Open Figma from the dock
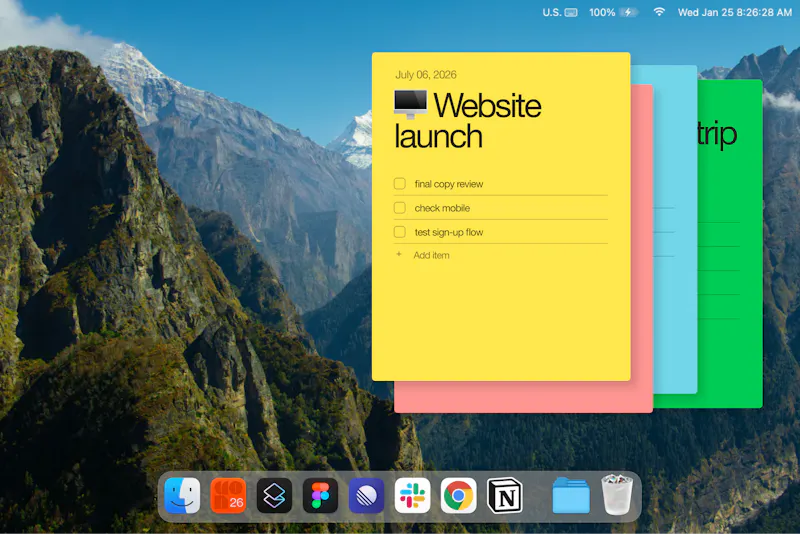This screenshot has width=800, height=534. [x=320, y=495]
